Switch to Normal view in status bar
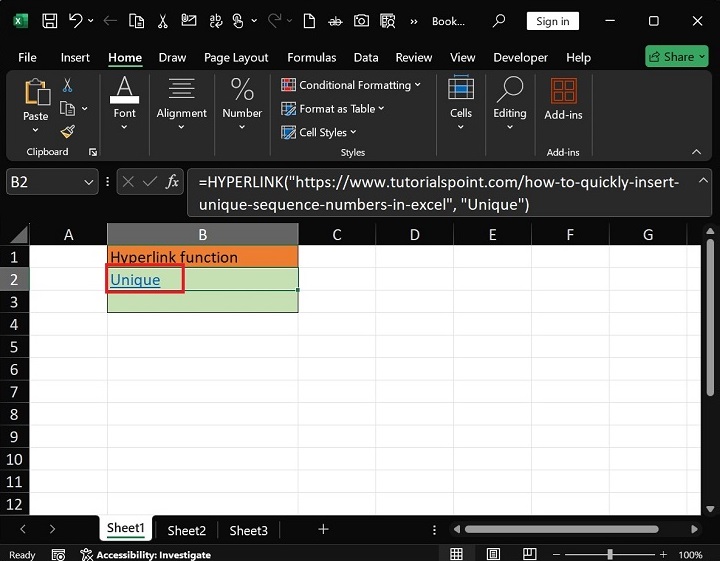 (456, 554)
